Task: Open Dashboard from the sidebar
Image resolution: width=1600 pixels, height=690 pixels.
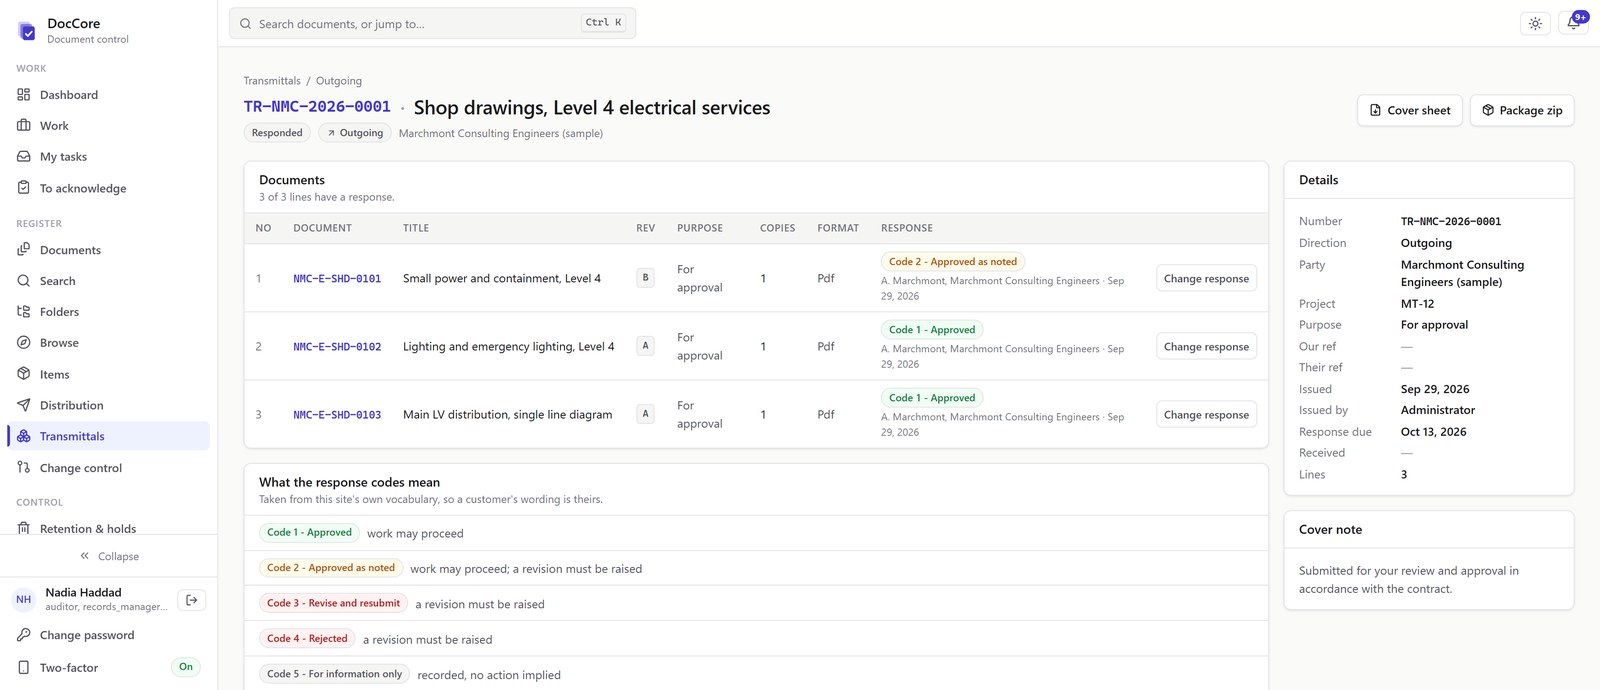Action: point(108,95)
